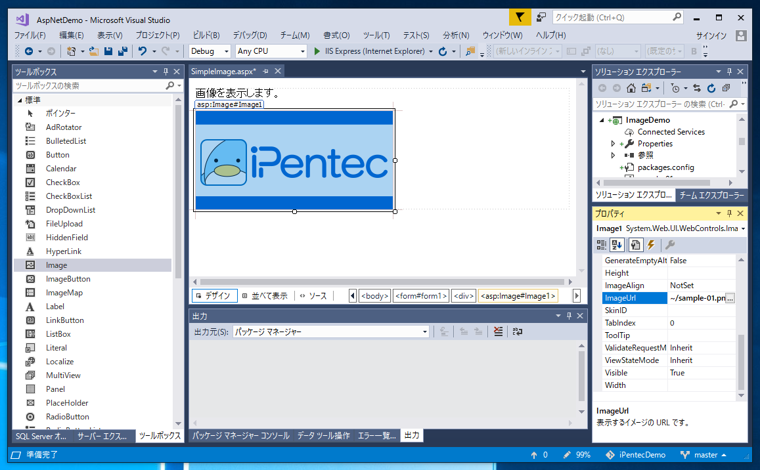
Task: Collapse the ImageDemo project node
Action: point(602,120)
